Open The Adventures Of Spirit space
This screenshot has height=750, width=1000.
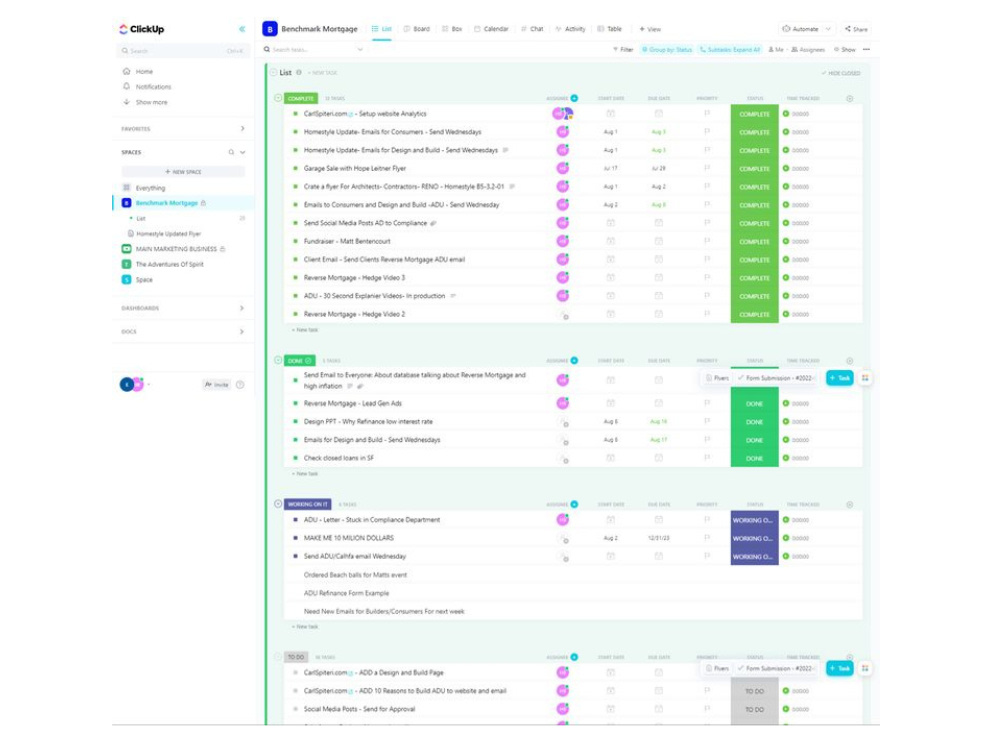click(x=169, y=264)
